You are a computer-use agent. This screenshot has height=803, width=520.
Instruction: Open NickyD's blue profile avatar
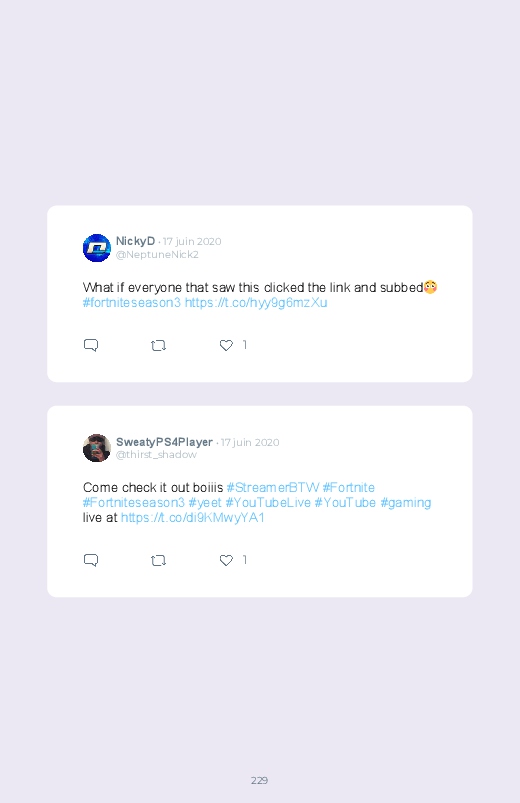97,248
